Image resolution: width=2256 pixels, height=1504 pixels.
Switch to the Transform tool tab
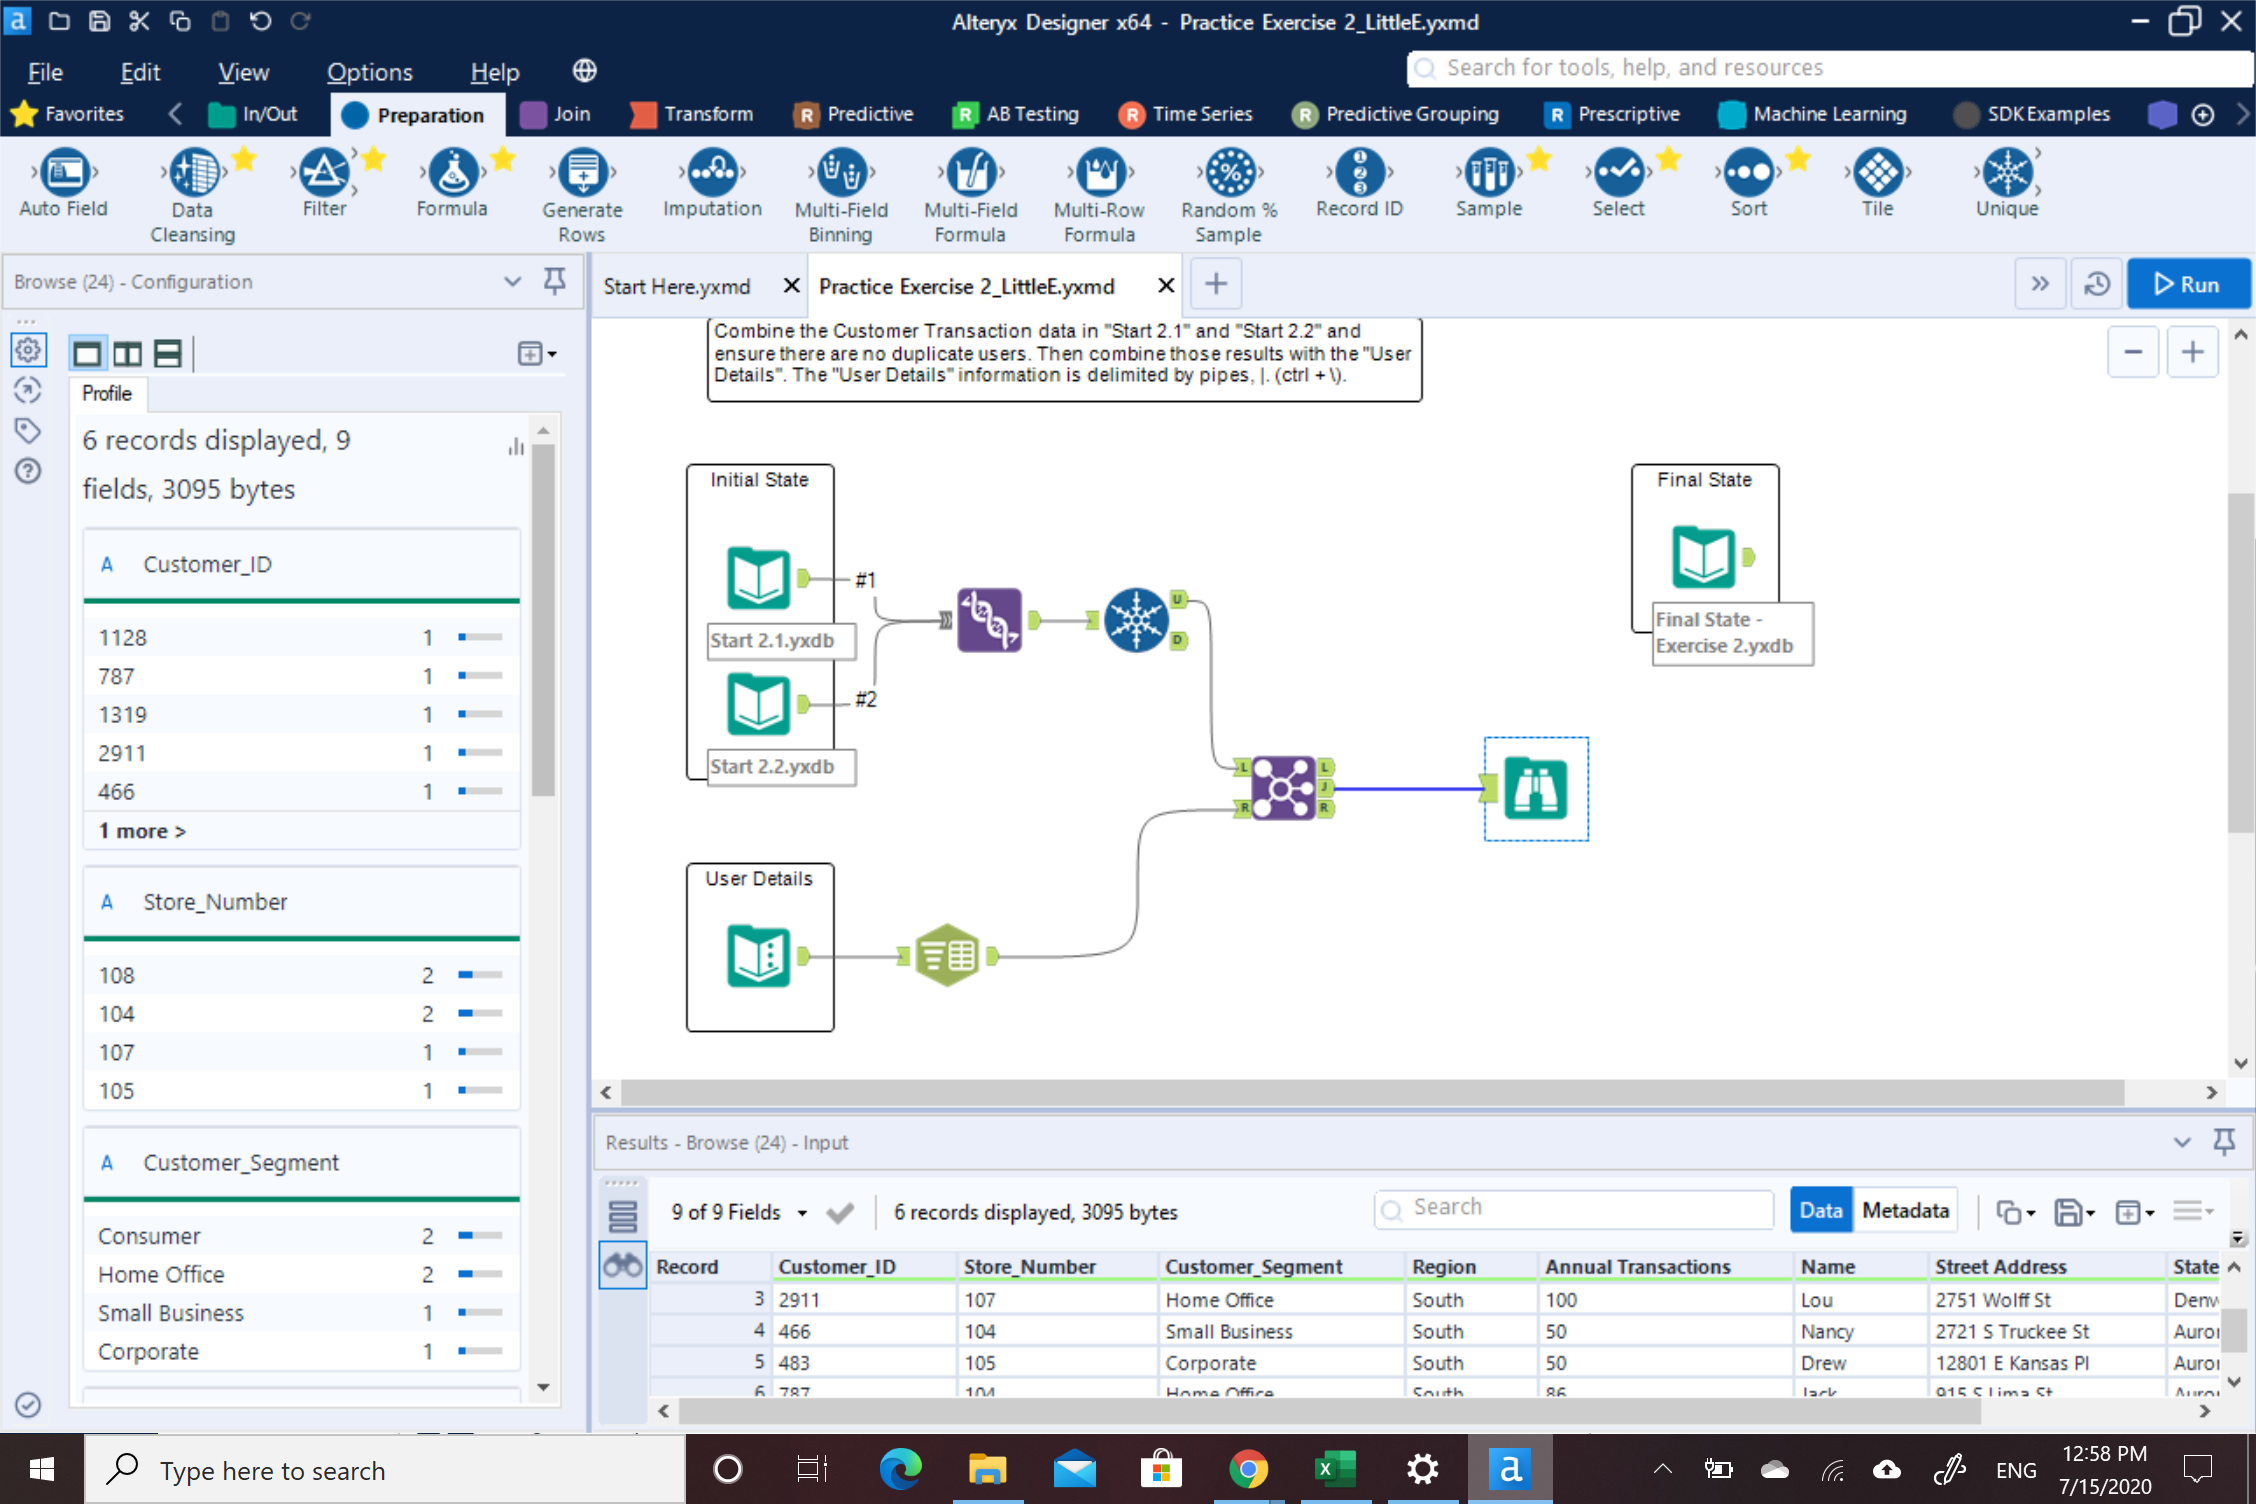(692, 114)
